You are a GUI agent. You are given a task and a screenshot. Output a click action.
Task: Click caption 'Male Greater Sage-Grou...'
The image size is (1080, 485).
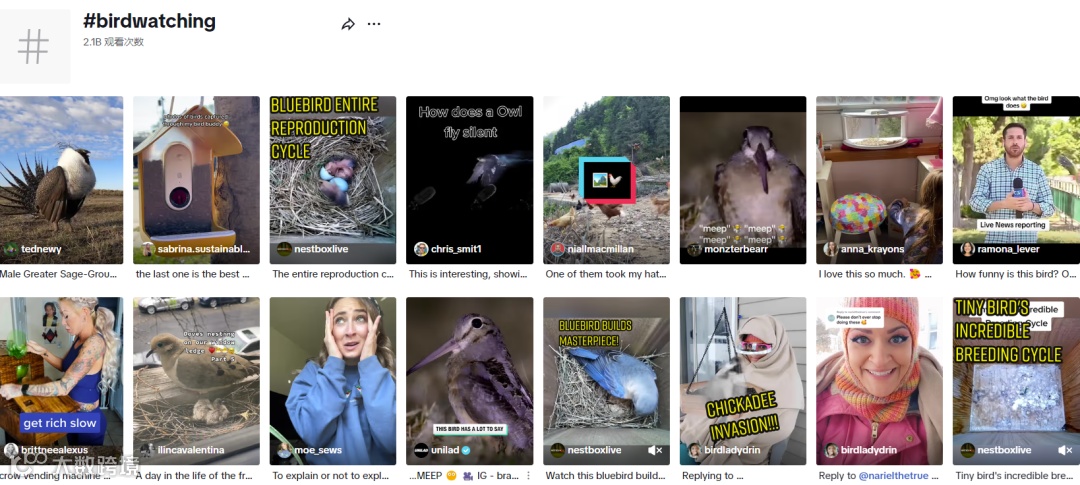[59, 274]
